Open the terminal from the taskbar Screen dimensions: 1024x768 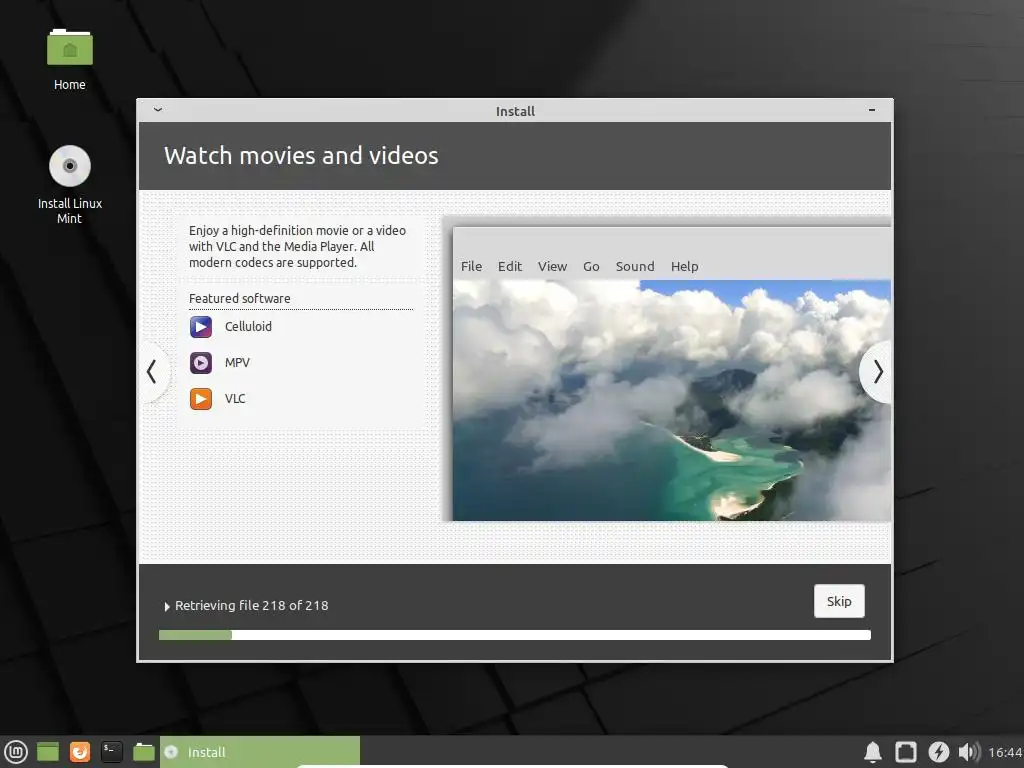pyautogui.click(x=112, y=752)
